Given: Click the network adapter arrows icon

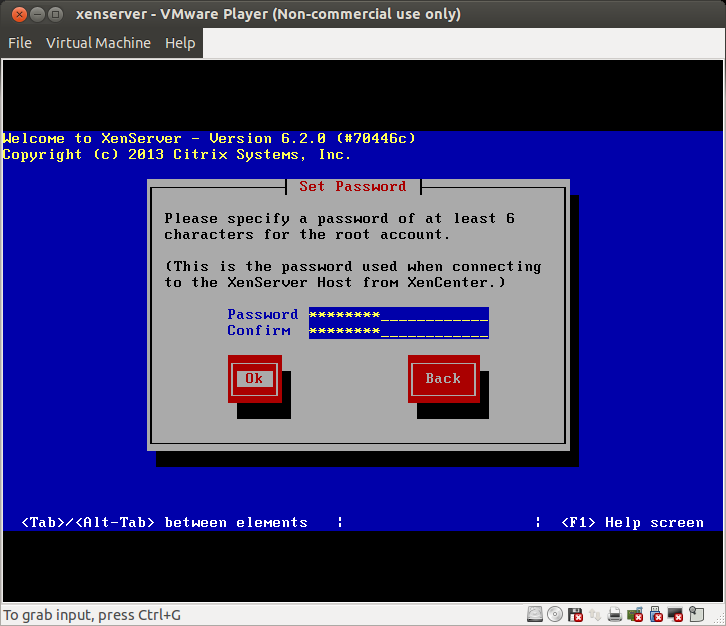Looking at the screenshot, I should (595, 614).
